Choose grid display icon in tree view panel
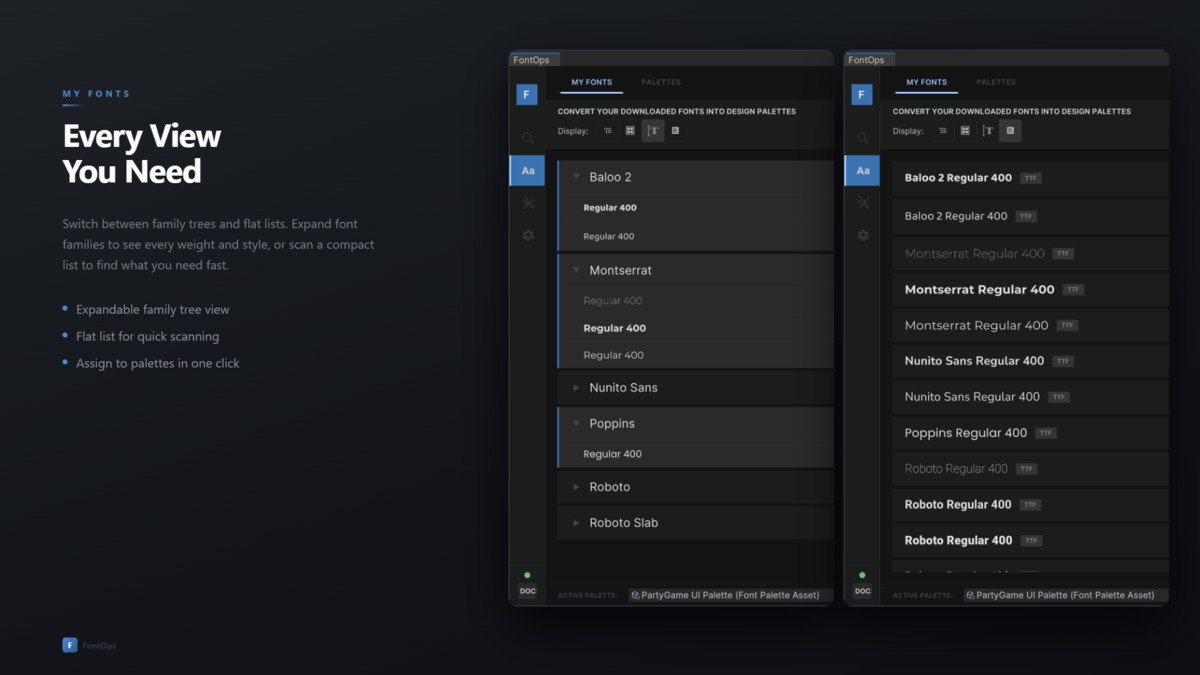 pyautogui.click(x=630, y=131)
